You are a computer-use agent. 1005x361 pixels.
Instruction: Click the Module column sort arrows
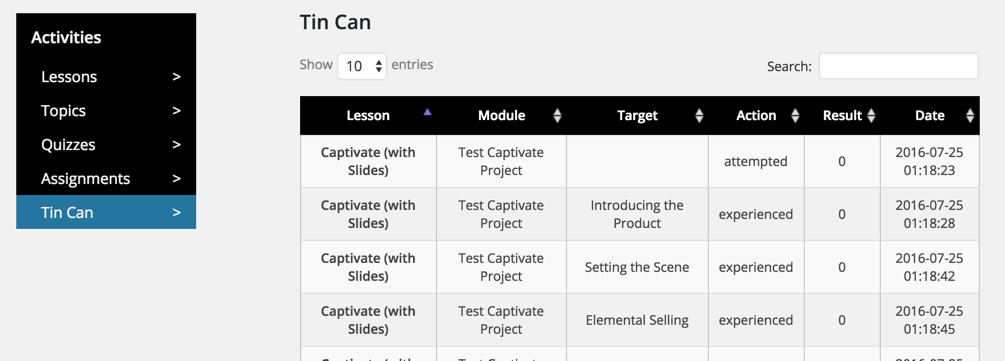[558, 115]
